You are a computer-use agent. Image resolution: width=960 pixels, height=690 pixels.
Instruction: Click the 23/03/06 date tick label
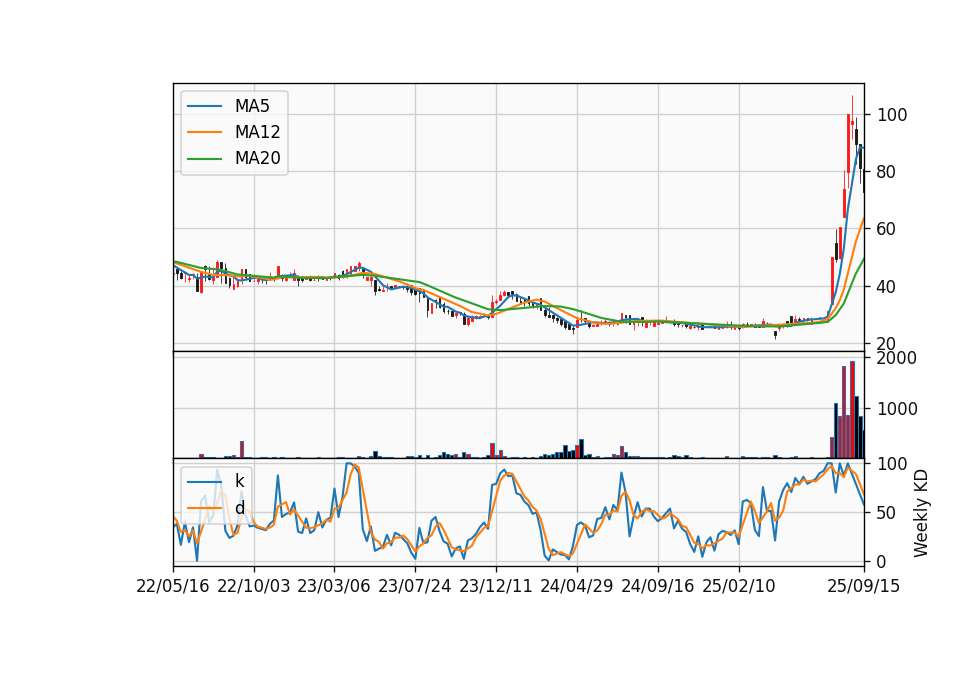(x=334, y=586)
